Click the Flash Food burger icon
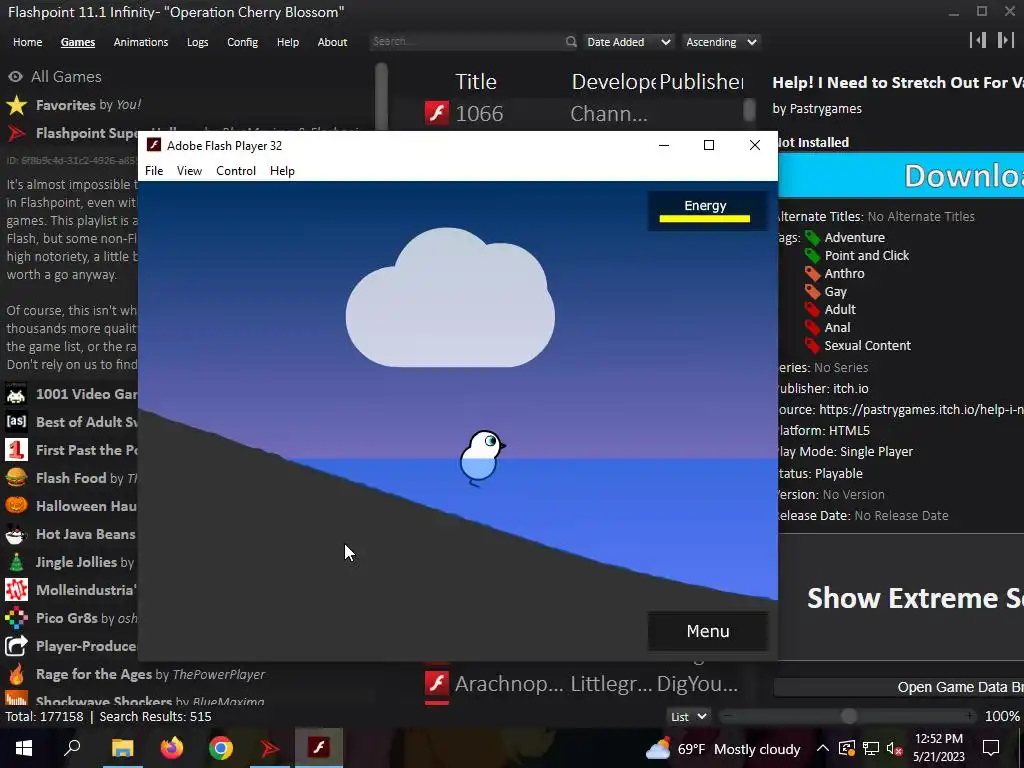Viewport: 1024px width, 768px height. (x=16, y=477)
